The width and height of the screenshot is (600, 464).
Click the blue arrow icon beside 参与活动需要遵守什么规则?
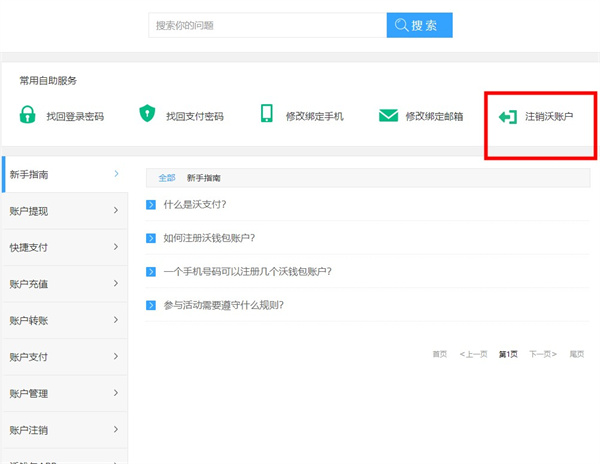151,305
